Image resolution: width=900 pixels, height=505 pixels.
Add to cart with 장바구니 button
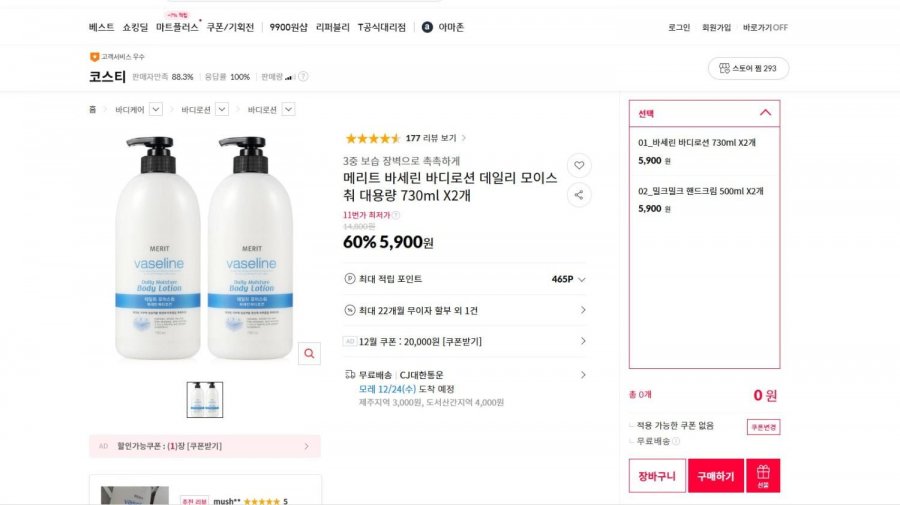pyautogui.click(x=657, y=476)
